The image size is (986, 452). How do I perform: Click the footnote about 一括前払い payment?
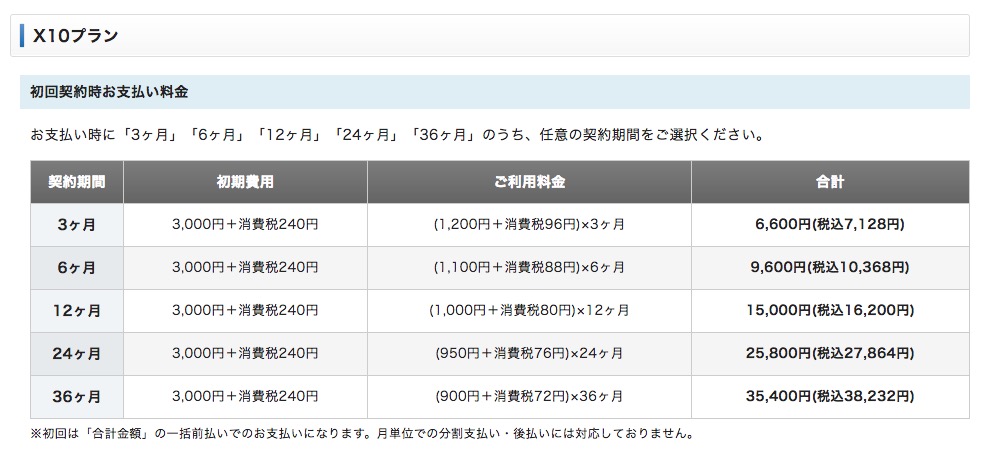[362, 435]
